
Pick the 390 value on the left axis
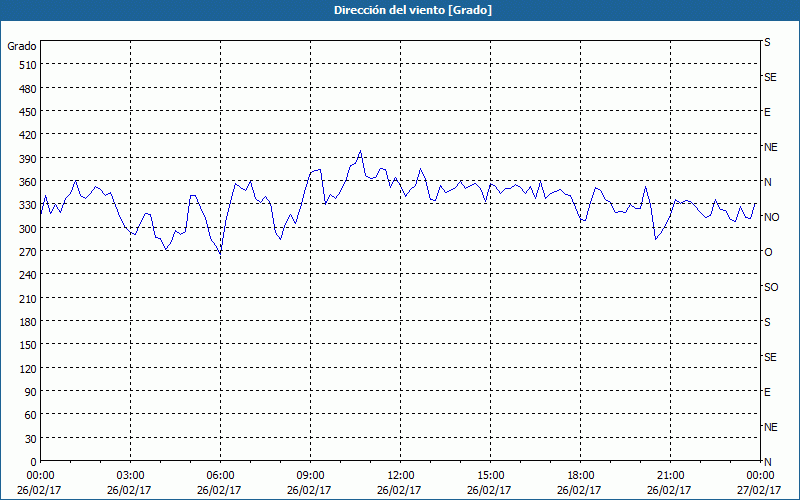click(x=29, y=159)
